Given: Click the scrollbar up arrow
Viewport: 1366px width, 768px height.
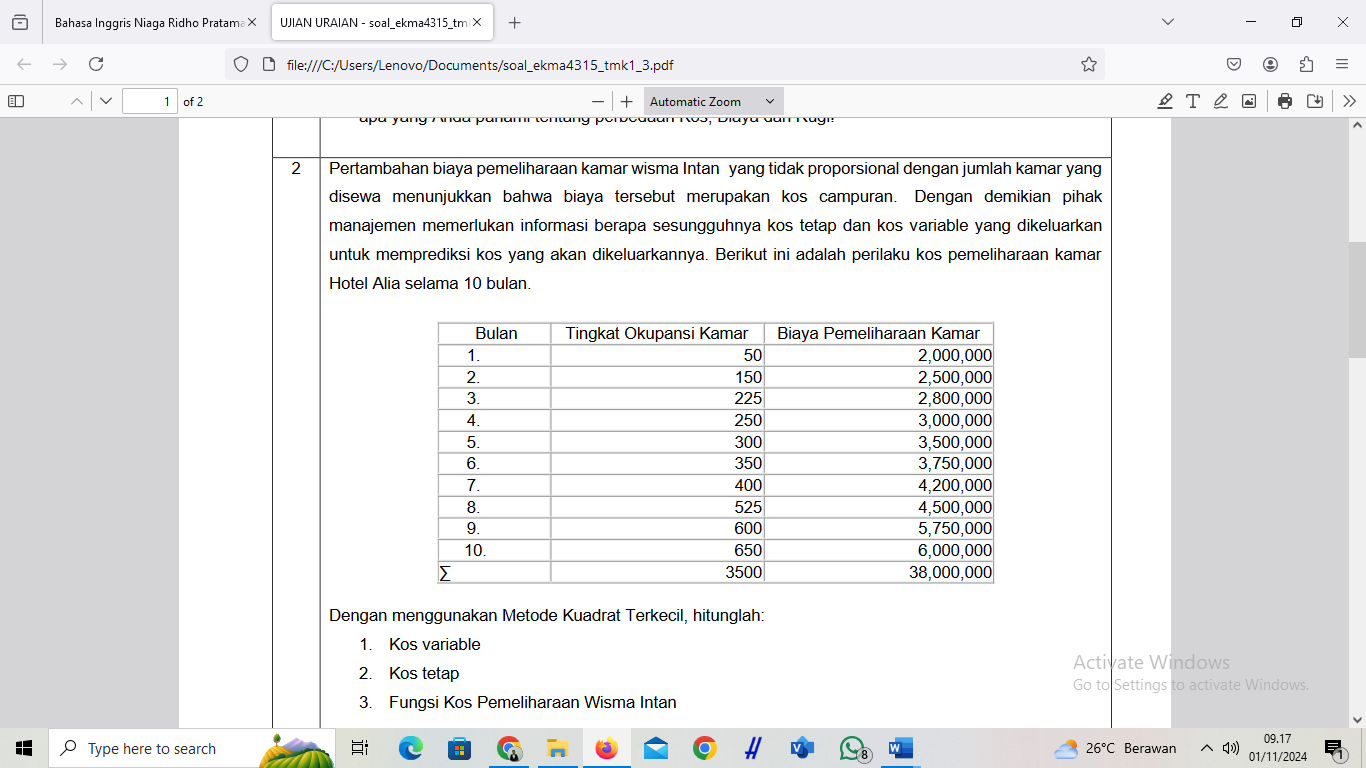Looking at the screenshot, I should tap(1357, 126).
